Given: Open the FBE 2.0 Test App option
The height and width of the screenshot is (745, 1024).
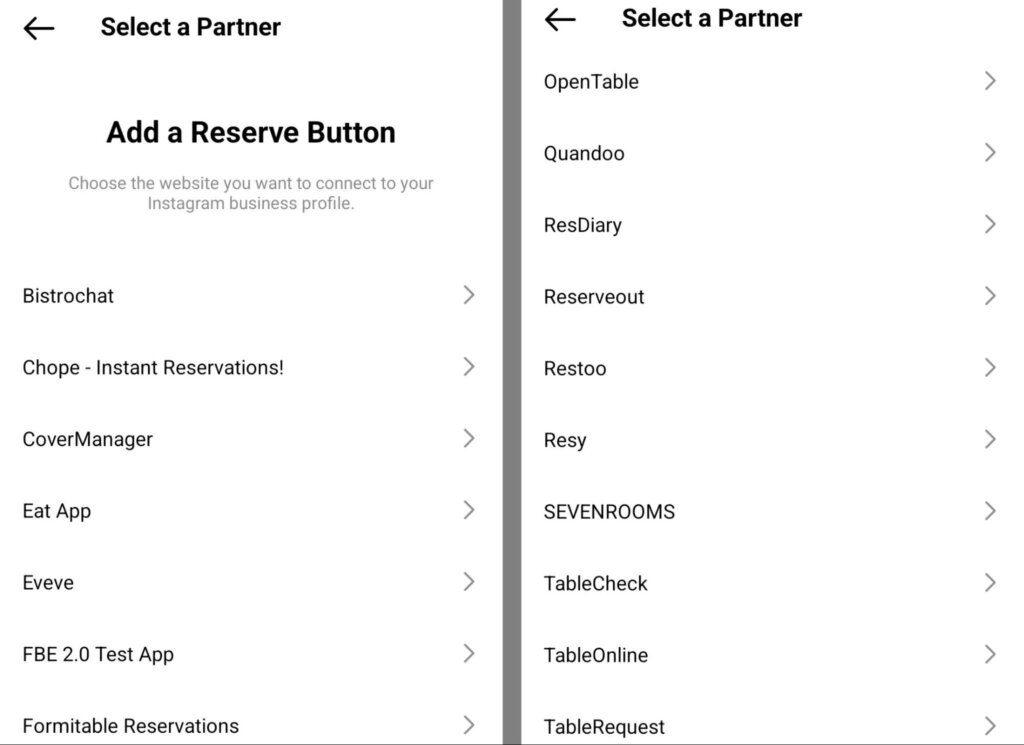Looking at the screenshot, I should pos(98,655).
